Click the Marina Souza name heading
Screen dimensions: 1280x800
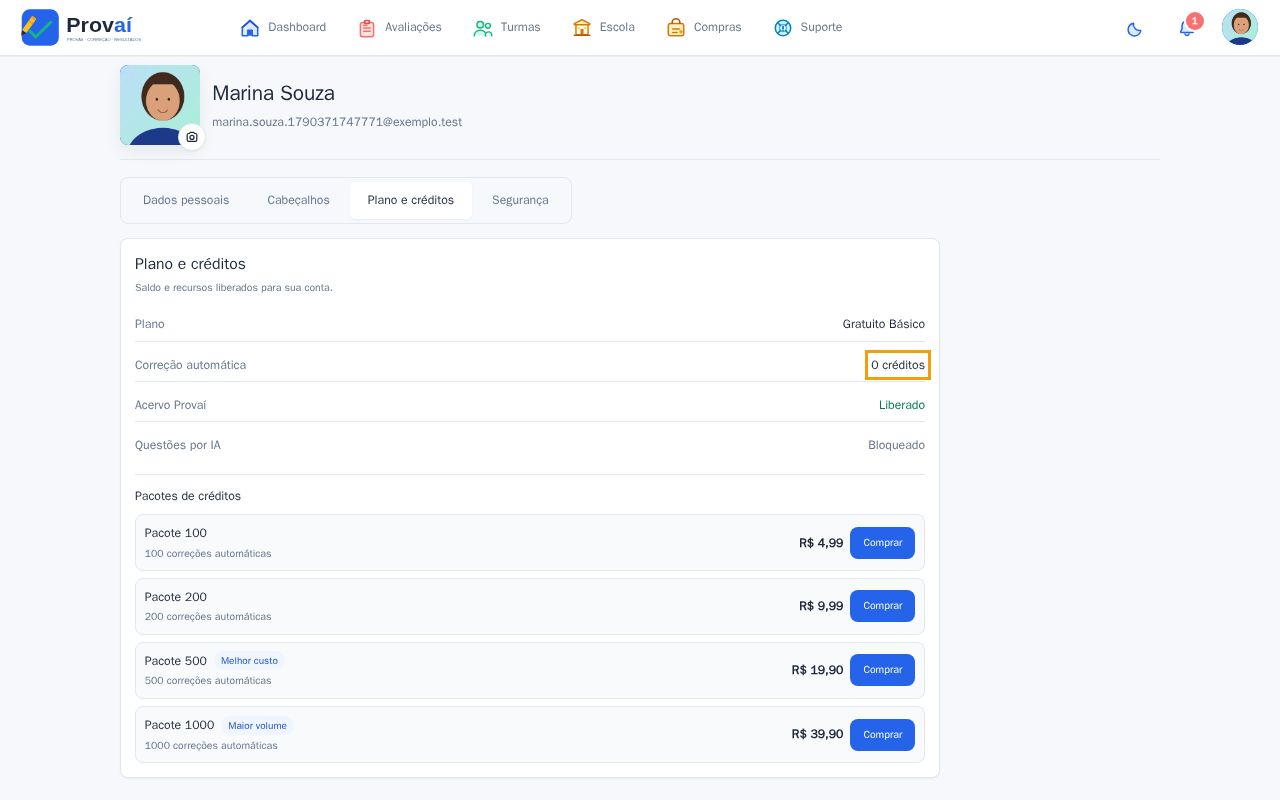(x=273, y=93)
